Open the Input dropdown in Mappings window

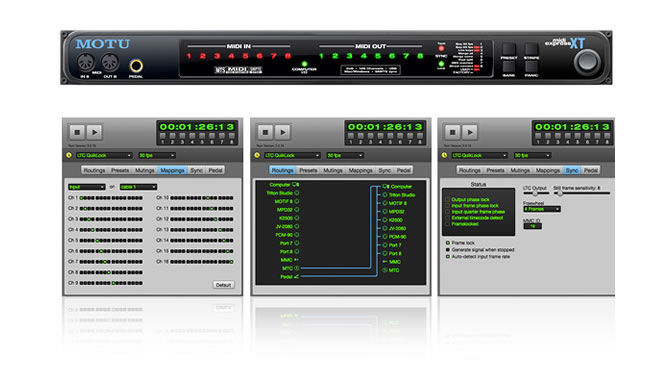(86, 187)
